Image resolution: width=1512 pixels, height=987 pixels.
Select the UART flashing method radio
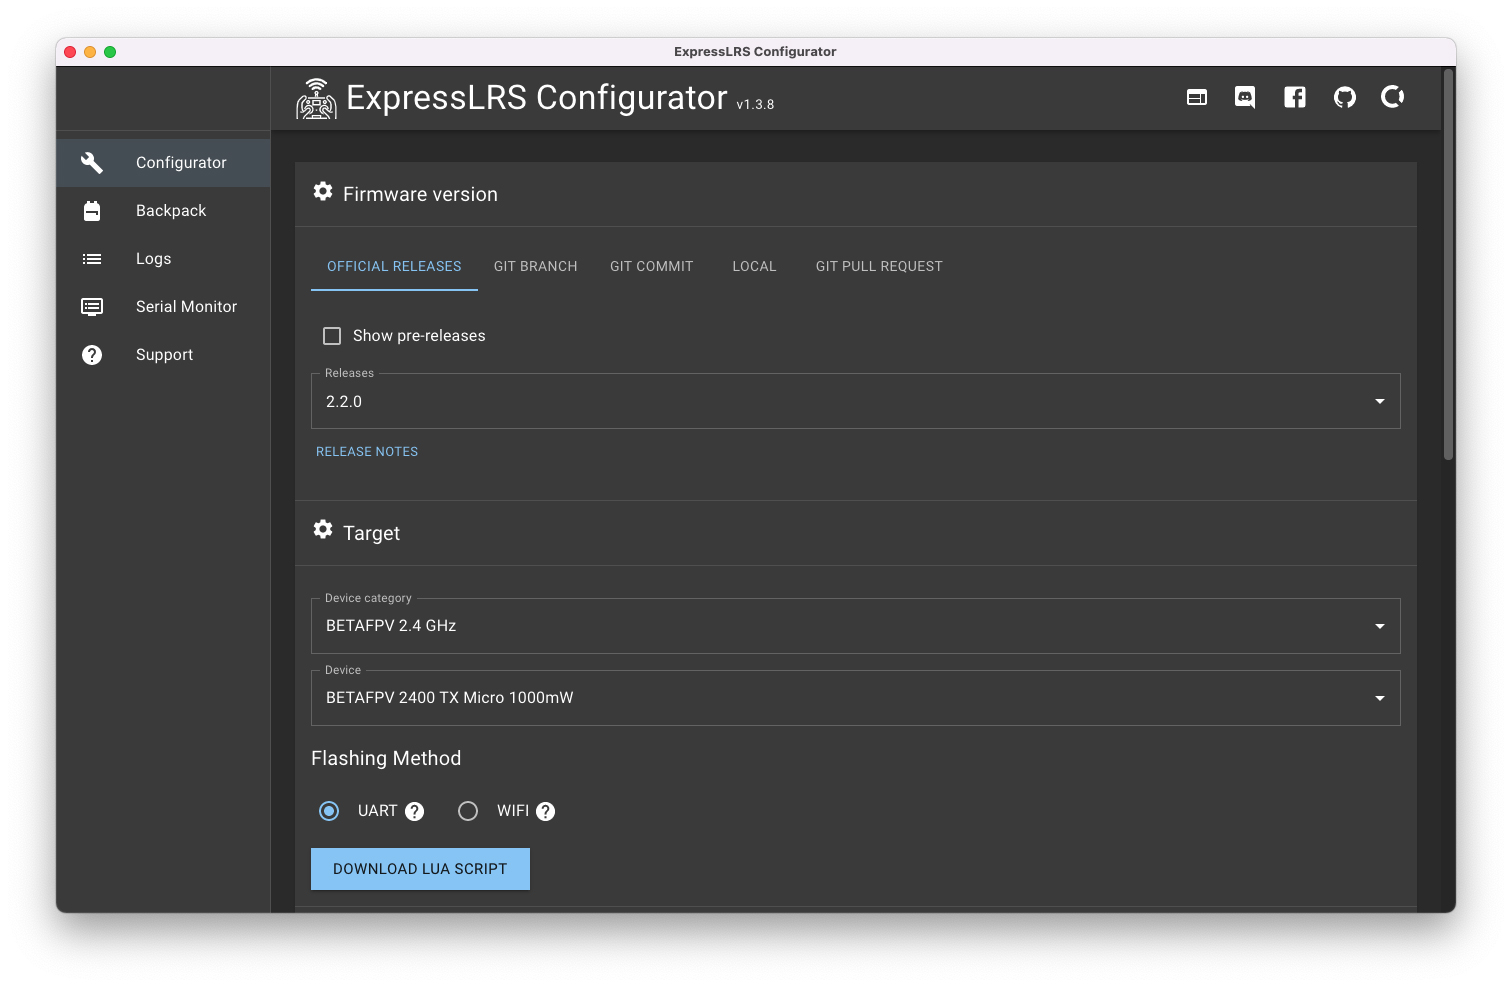pos(329,811)
